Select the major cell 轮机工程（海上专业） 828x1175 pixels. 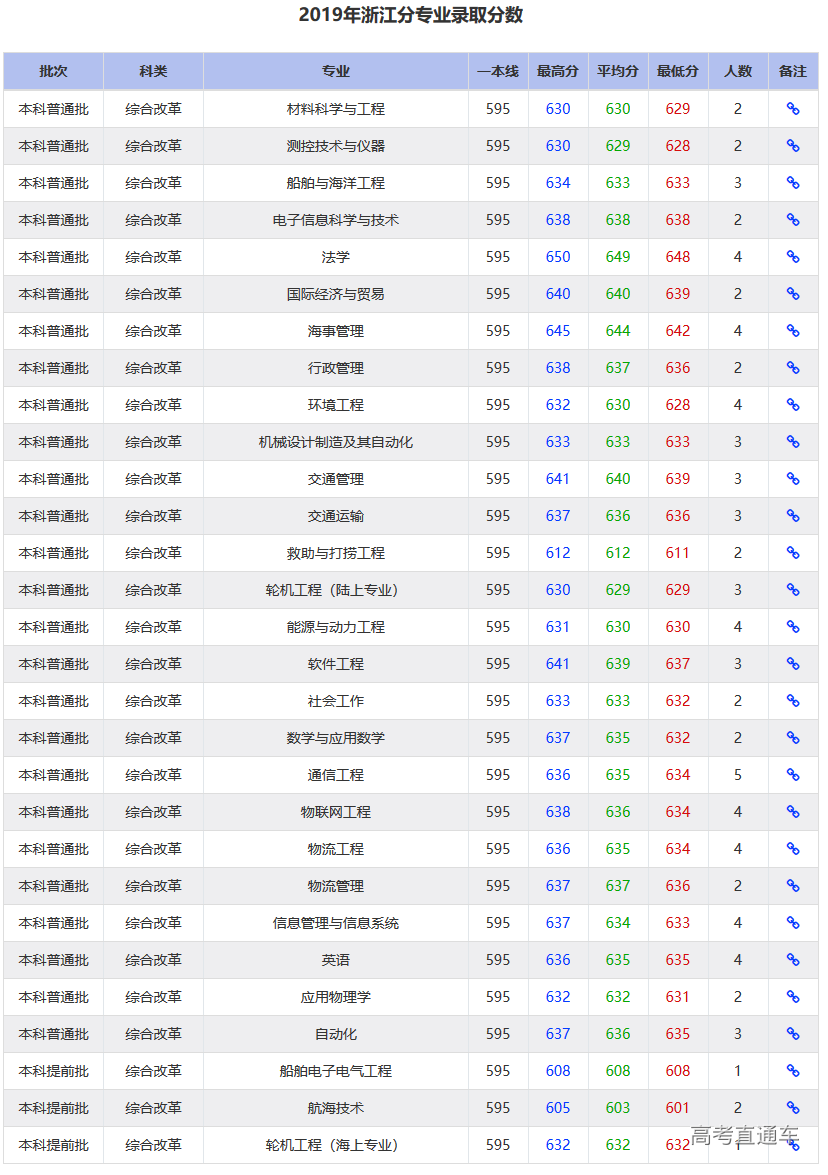click(x=336, y=1145)
